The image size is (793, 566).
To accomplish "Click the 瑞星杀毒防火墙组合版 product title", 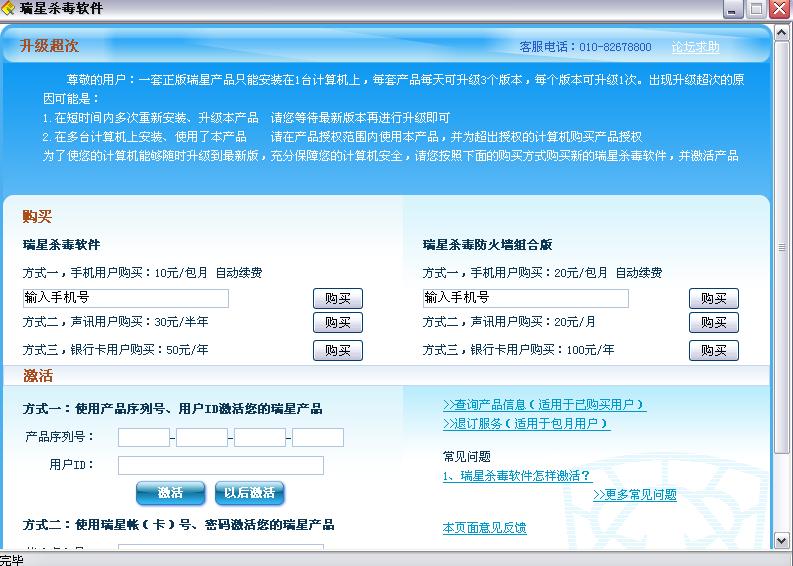I will coord(487,245).
